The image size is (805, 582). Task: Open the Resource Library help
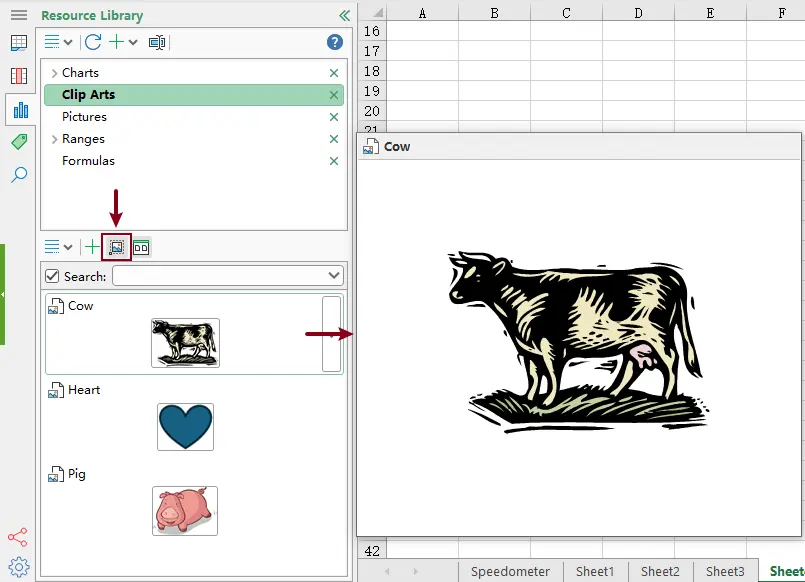[335, 42]
